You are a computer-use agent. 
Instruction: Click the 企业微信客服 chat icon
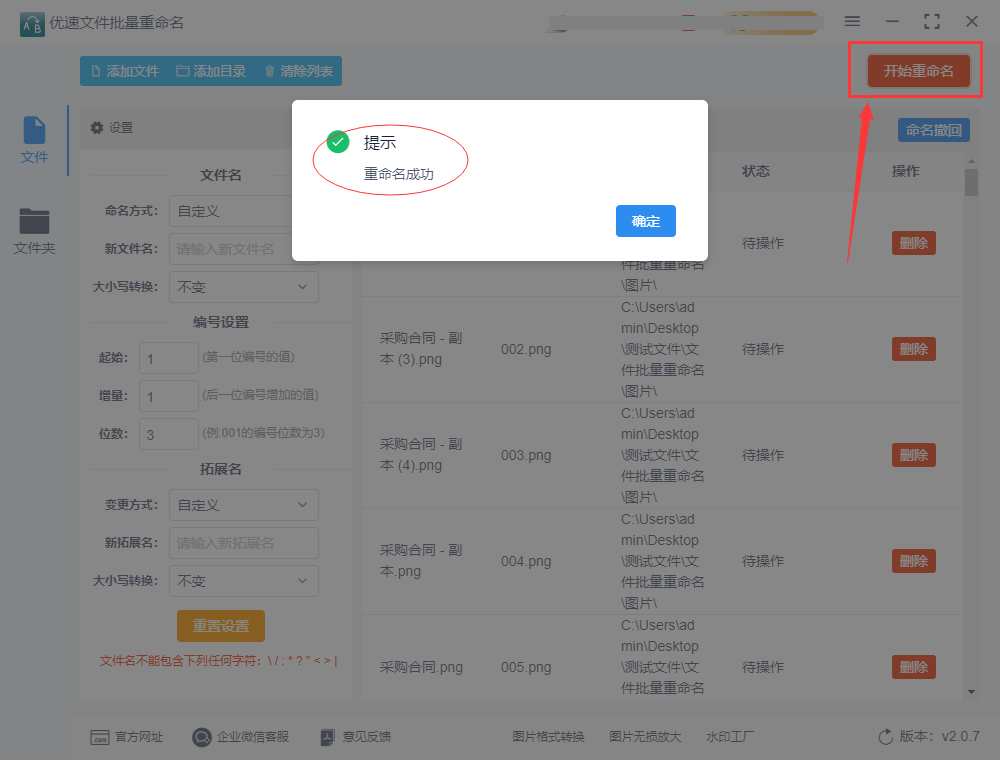[202, 738]
